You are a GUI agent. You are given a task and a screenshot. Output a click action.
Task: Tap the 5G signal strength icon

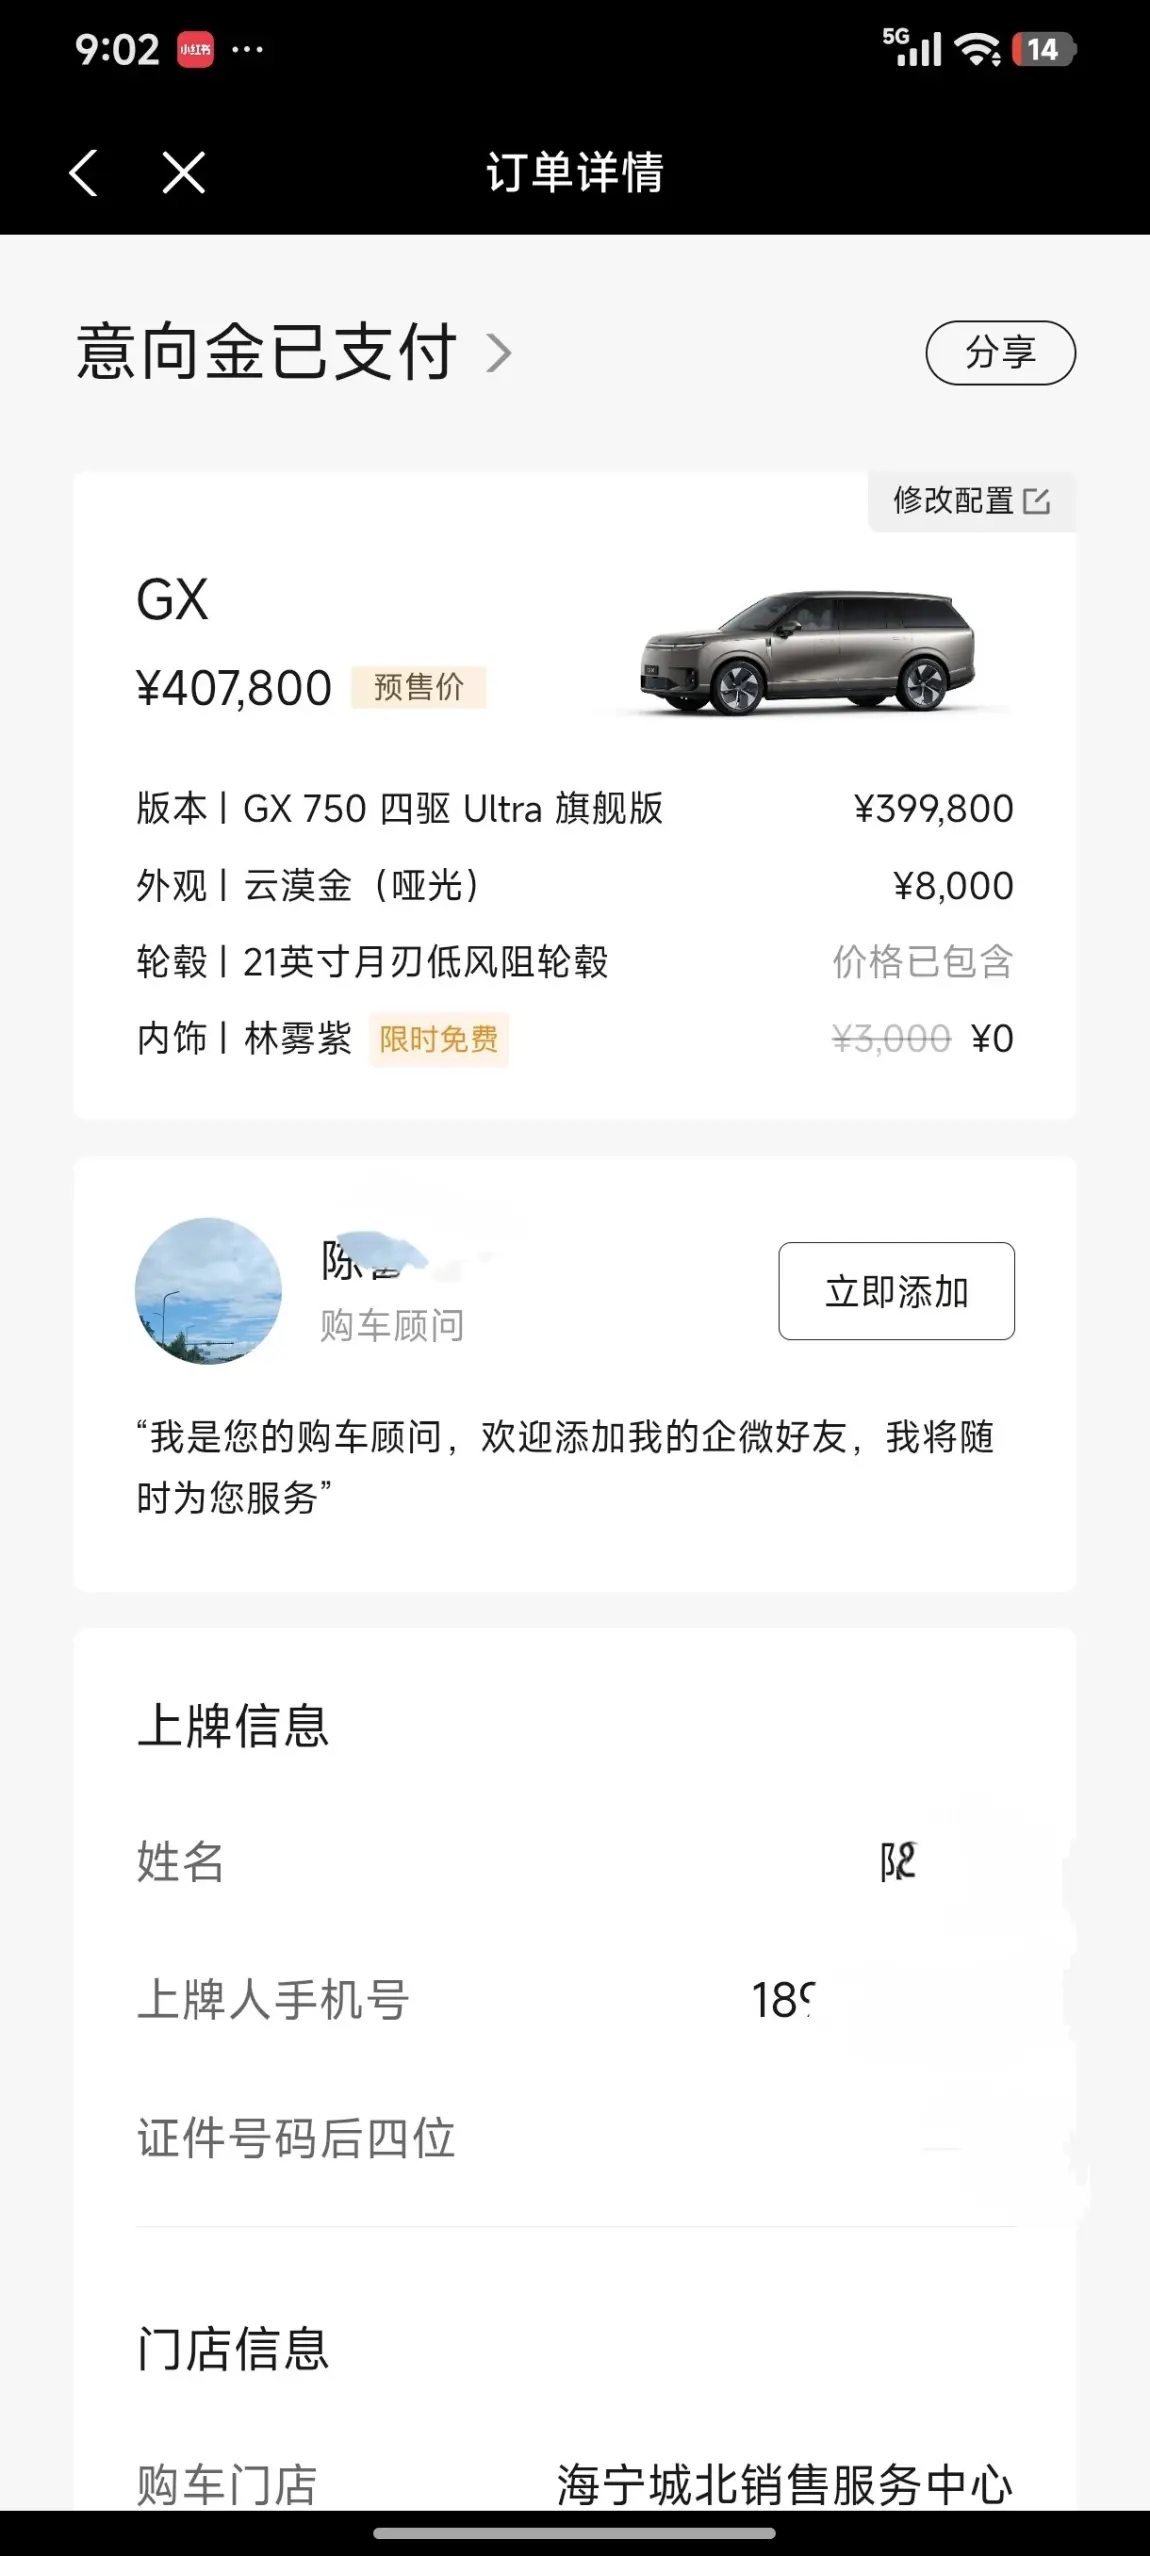click(x=911, y=47)
